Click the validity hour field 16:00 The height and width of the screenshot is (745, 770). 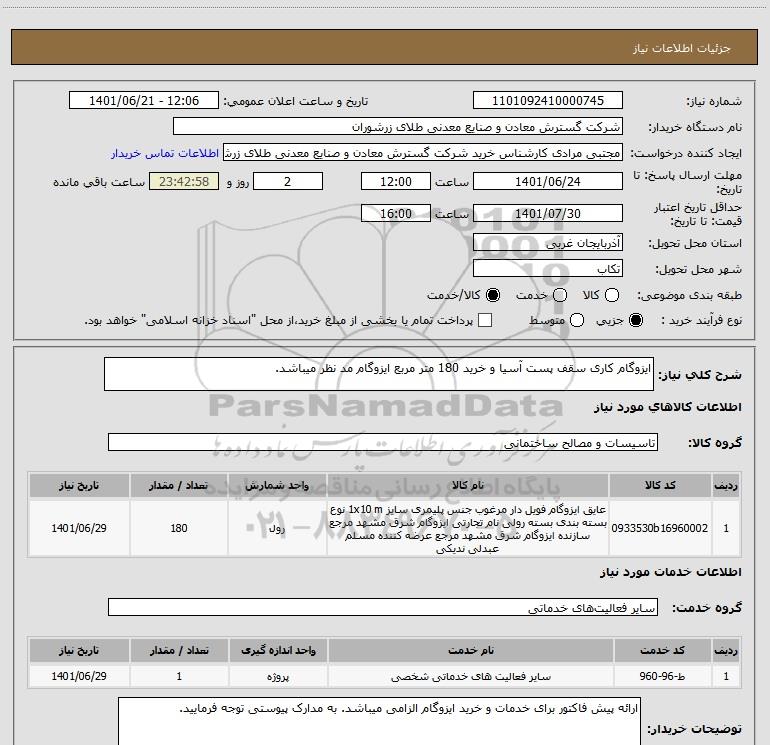pos(396,213)
